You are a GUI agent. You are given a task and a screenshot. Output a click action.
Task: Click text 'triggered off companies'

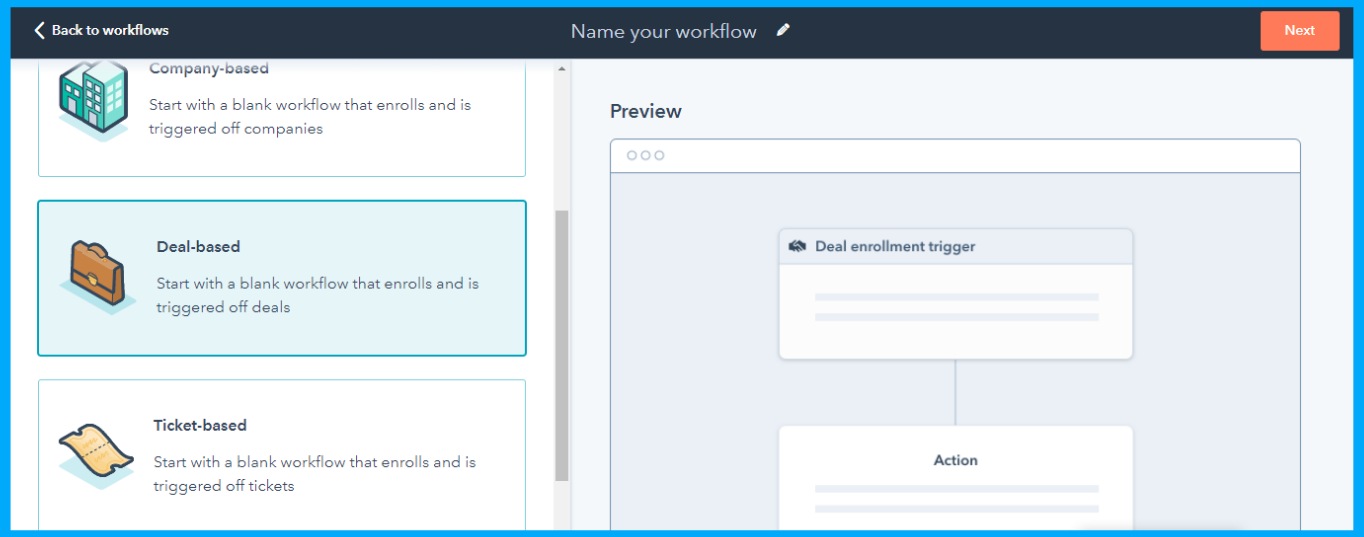[236, 128]
